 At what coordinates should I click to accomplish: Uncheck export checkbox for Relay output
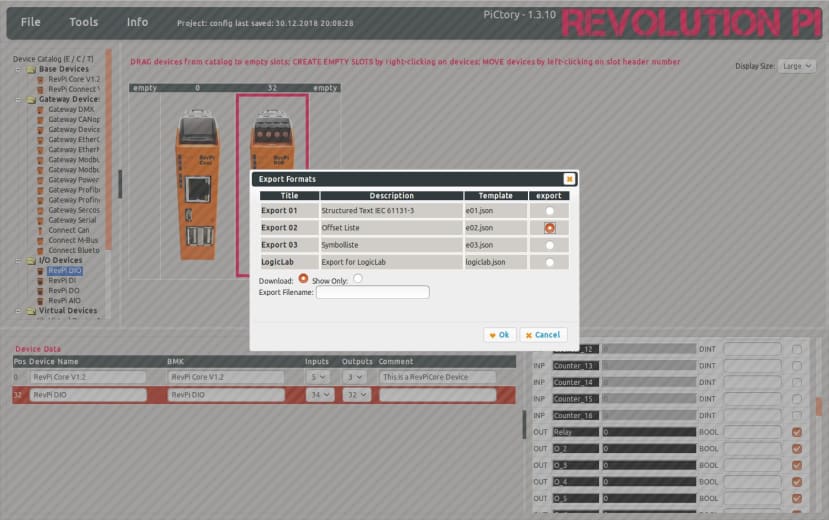797,432
